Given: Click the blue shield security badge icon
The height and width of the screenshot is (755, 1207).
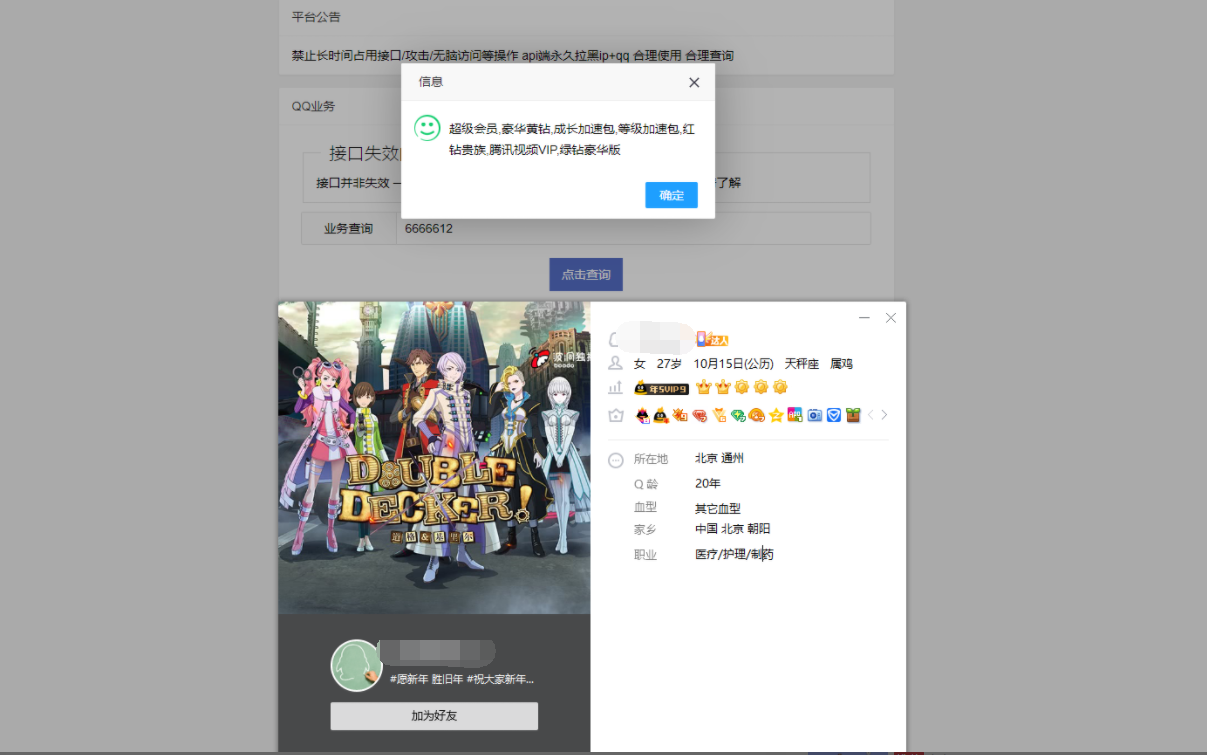Looking at the screenshot, I should [834, 414].
